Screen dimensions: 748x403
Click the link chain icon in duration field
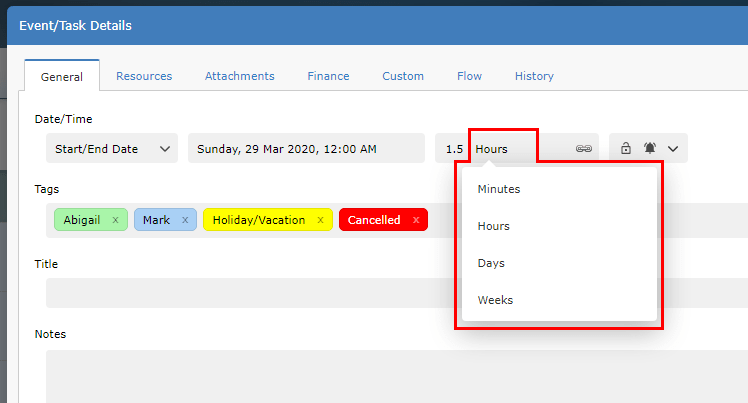(583, 149)
